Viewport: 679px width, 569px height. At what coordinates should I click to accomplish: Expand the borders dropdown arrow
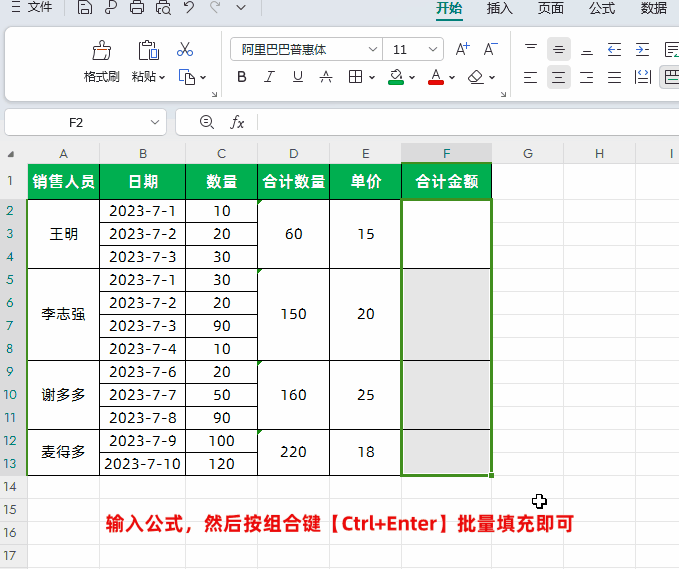[x=372, y=78]
